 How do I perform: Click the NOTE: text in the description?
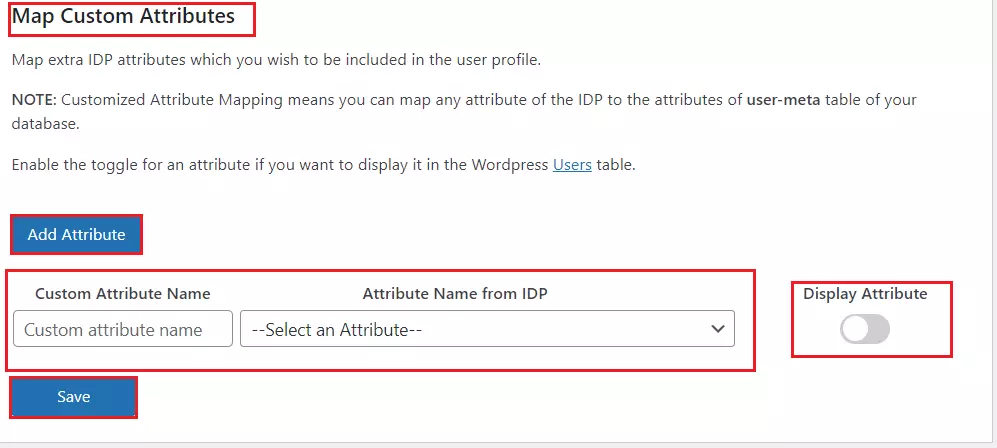click(x=34, y=100)
